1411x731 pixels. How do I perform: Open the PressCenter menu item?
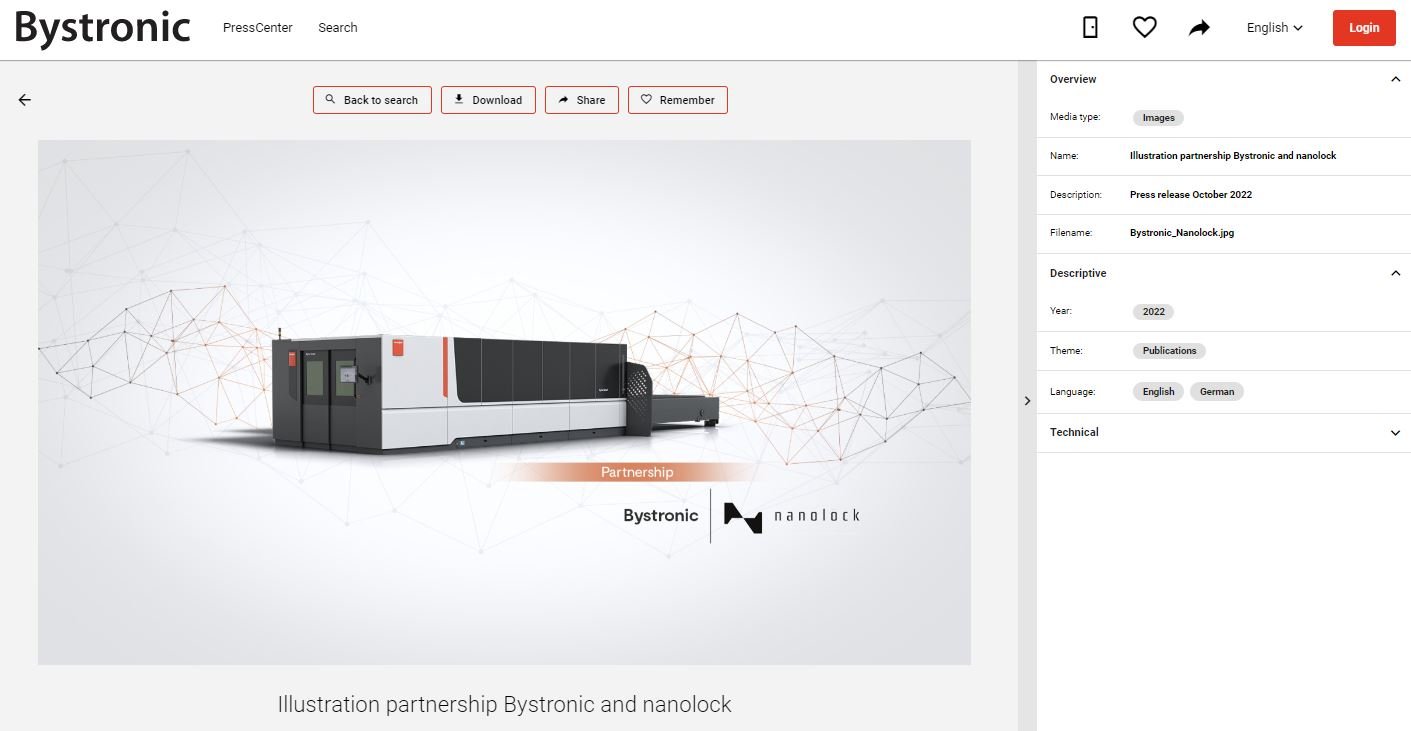258,28
